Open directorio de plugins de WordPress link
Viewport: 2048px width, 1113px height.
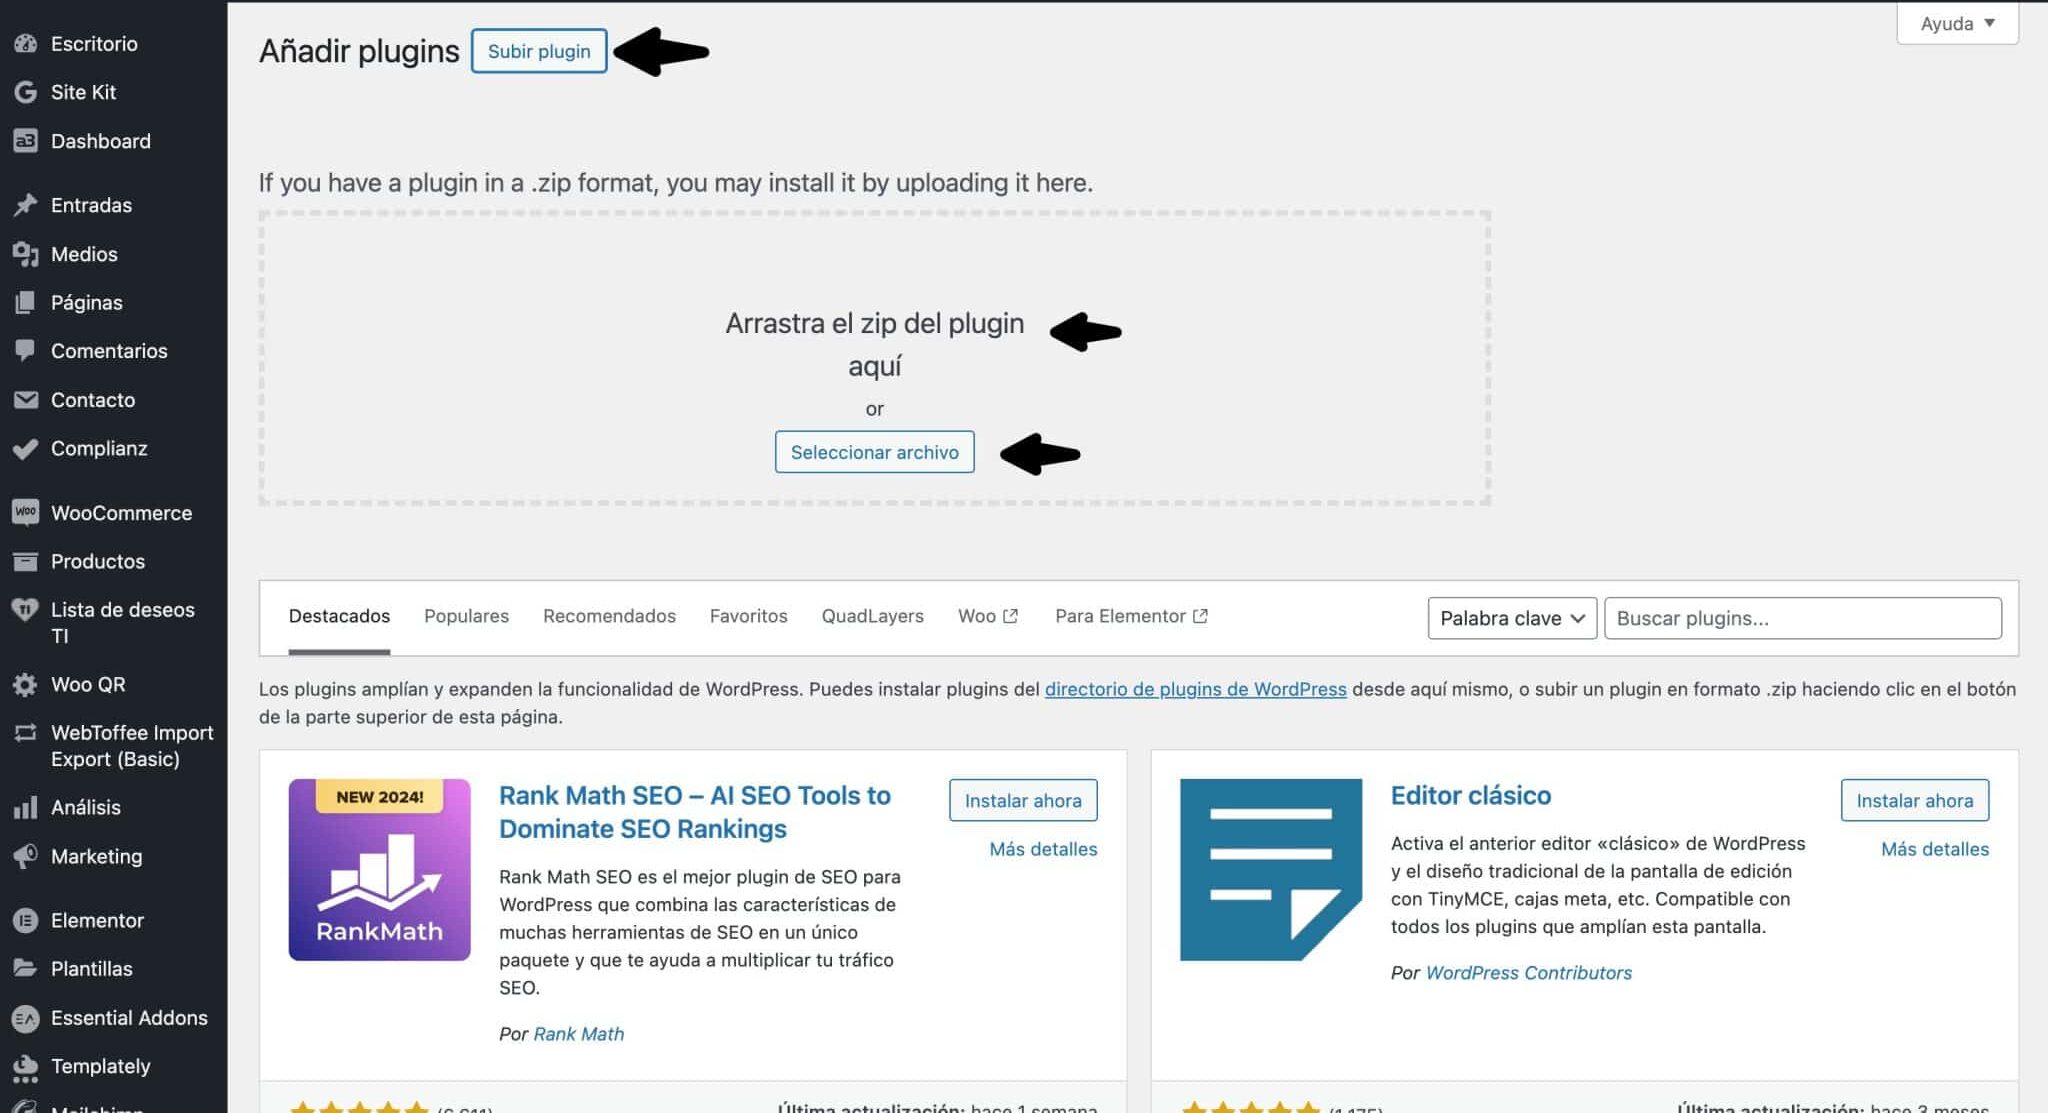pos(1195,689)
